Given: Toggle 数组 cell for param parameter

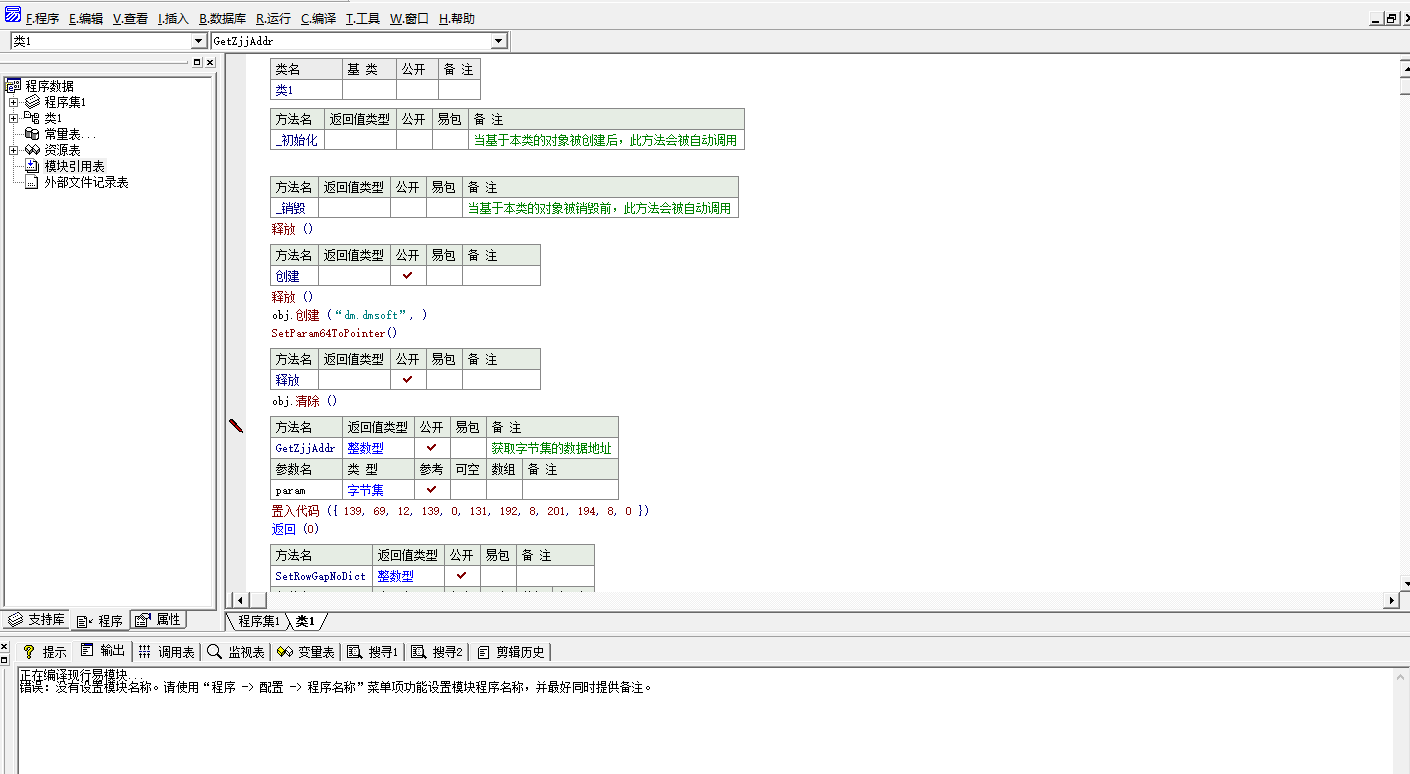Looking at the screenshot, I should [504, 489].
